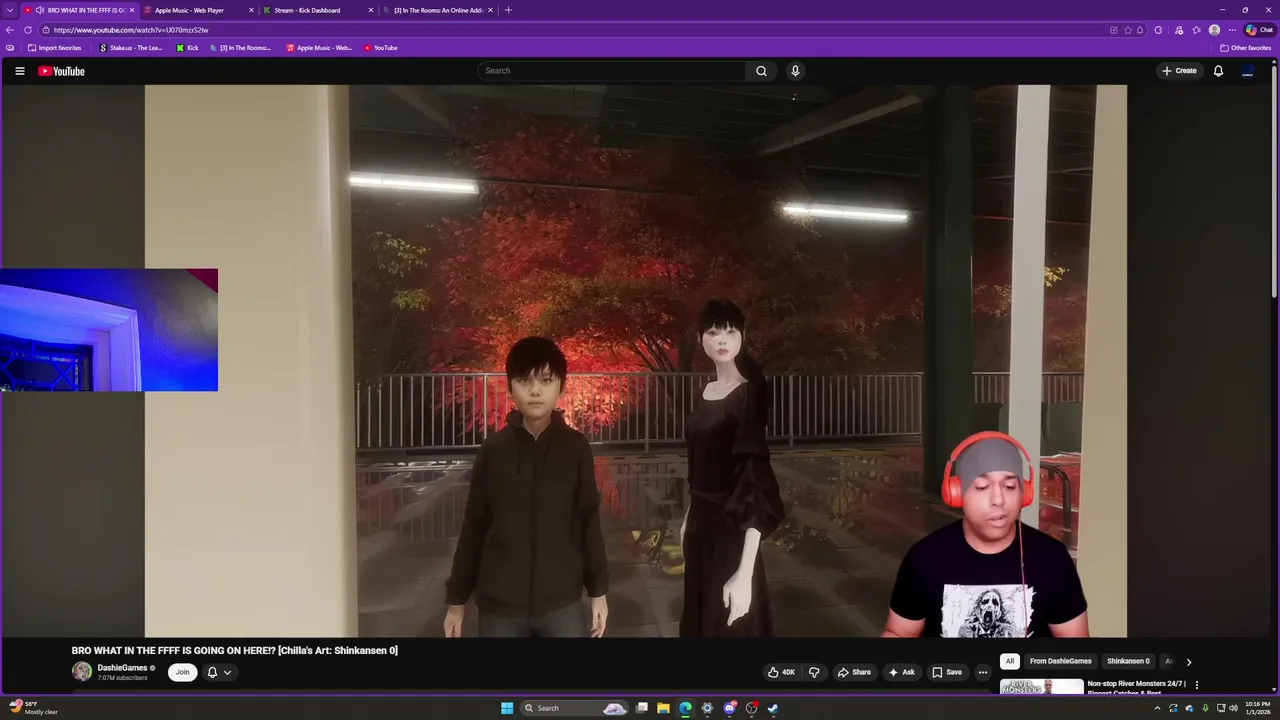Open Apple Music bookmark in favorites bar
Image resolution: width=1280 pixels, height=720 pixels.
pos(319,48)
